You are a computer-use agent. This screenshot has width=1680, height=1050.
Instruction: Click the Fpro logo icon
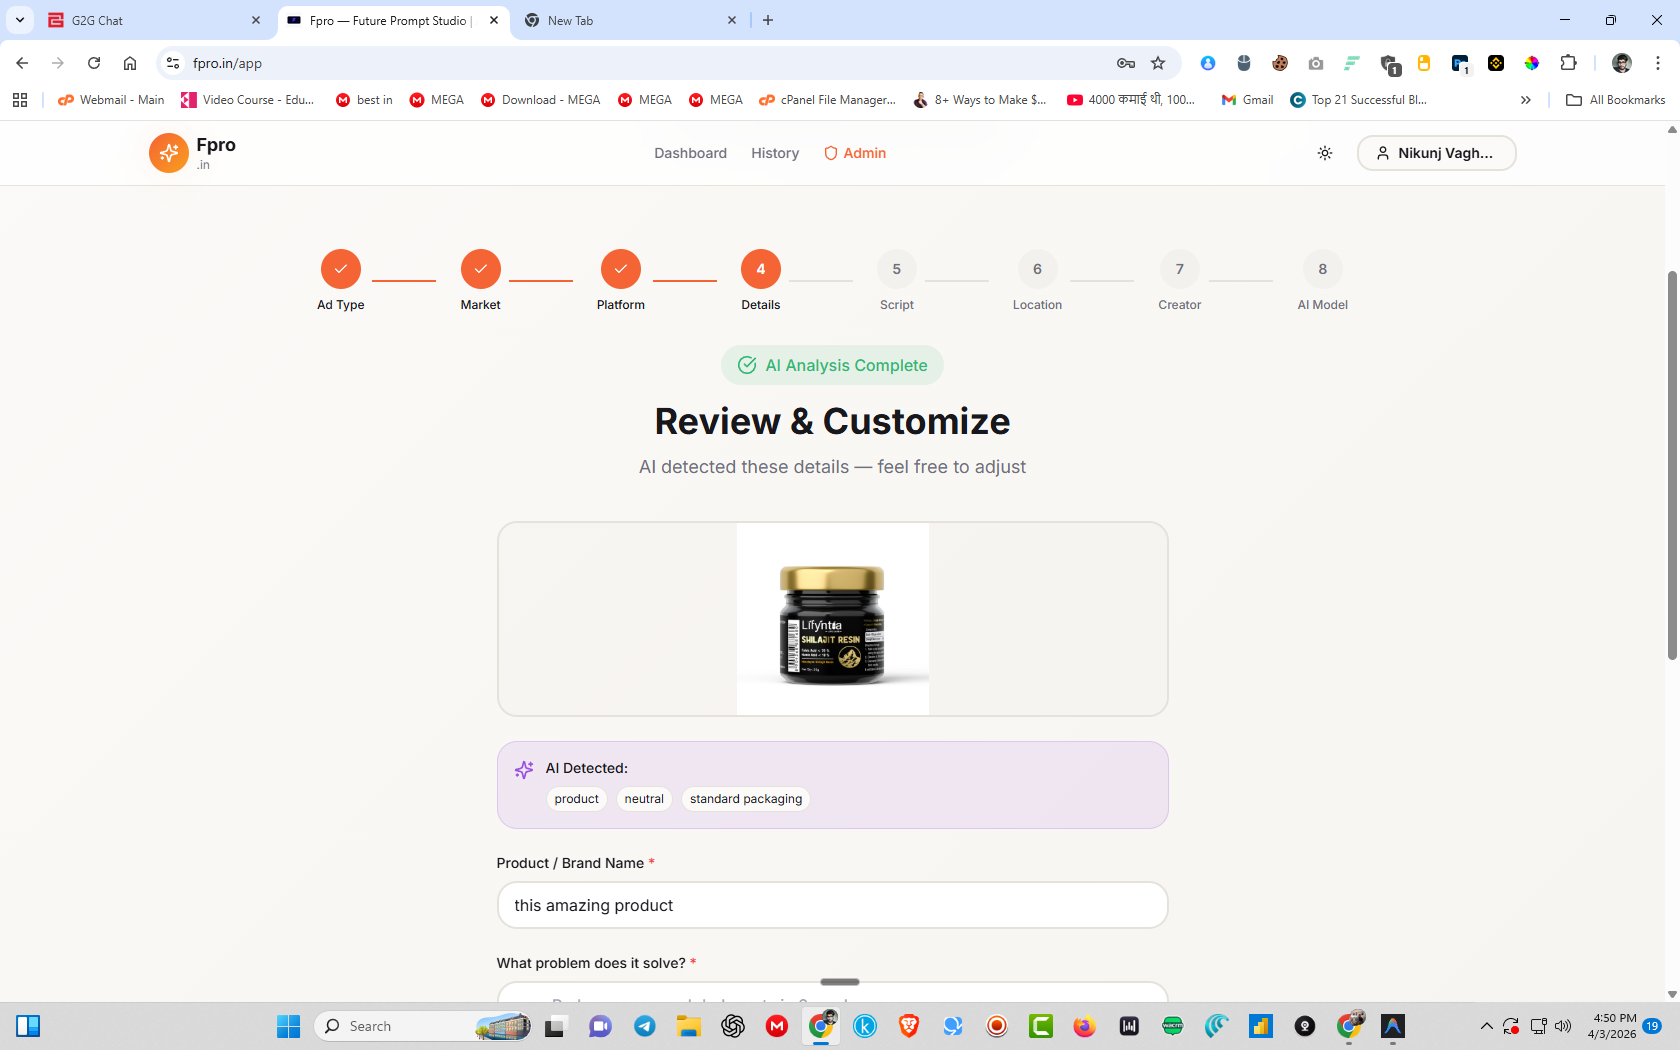point(168,153)
